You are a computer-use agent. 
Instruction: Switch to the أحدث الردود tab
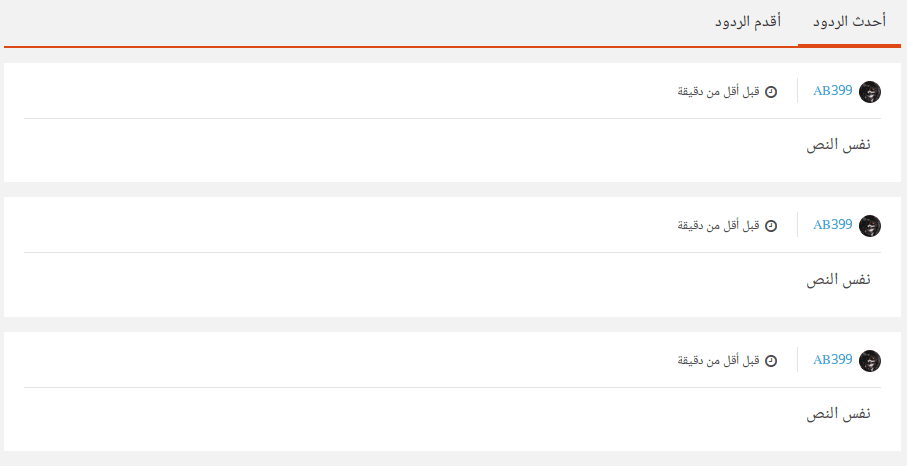[x=849, y=22]
